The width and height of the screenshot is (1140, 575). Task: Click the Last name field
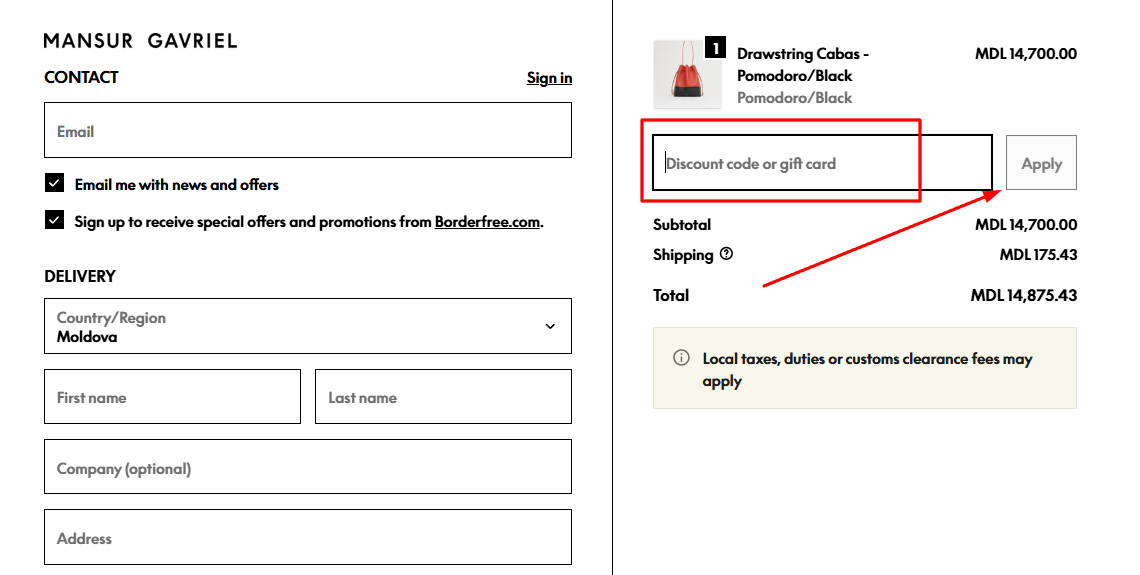(x=443, y=397)
